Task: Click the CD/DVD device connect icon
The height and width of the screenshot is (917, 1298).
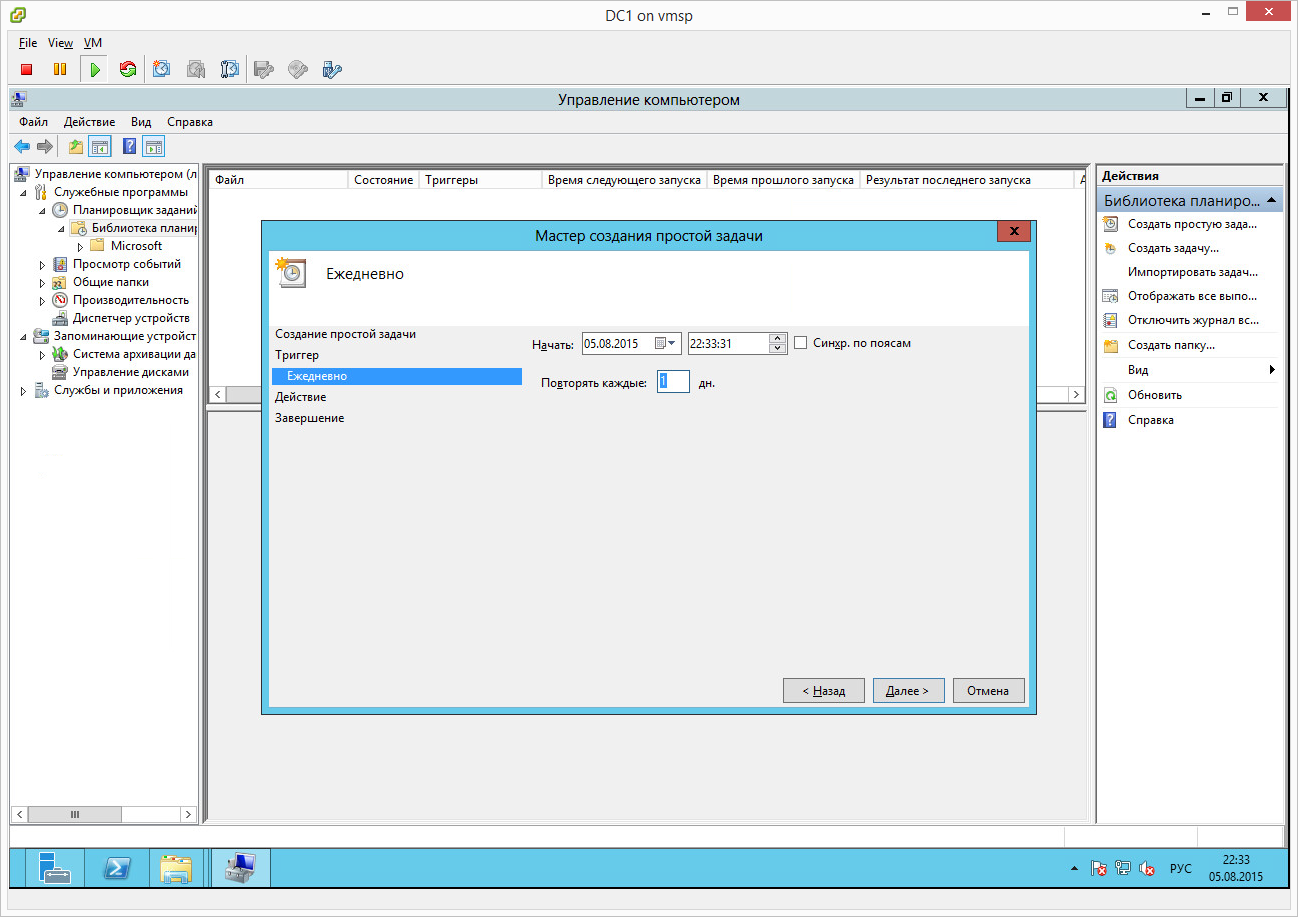Action: (298, 69)
